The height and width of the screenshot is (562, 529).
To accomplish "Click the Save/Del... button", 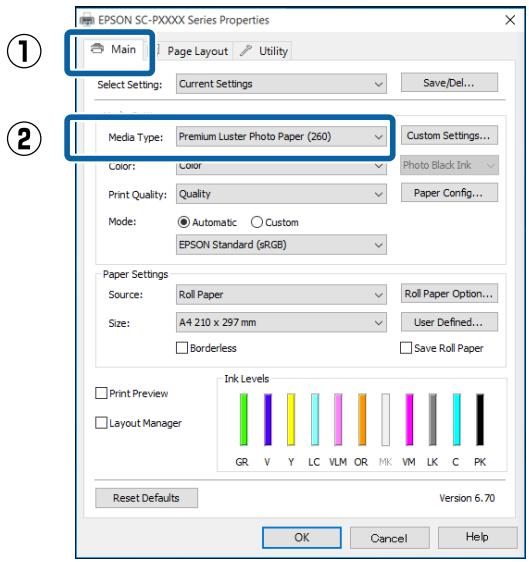I will [449, 82].
